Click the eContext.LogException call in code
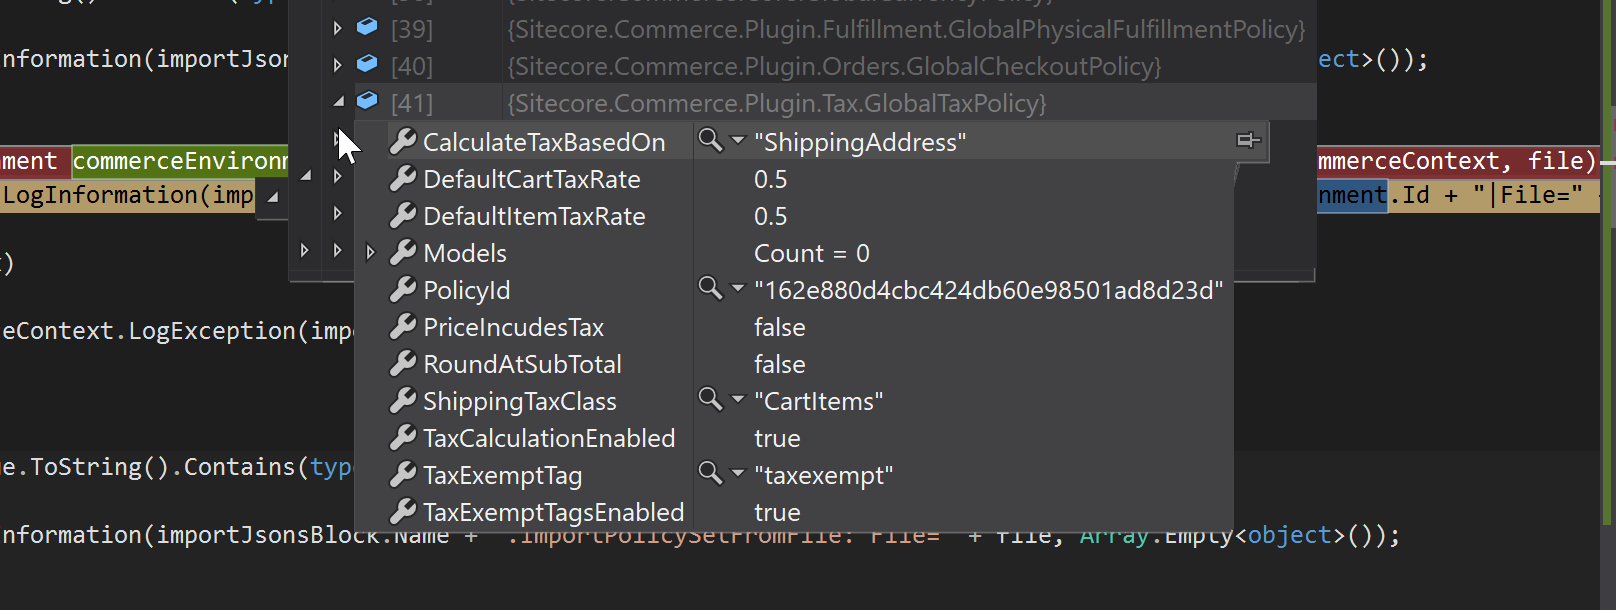1616x610 pixels. click(x=177, y=331)
